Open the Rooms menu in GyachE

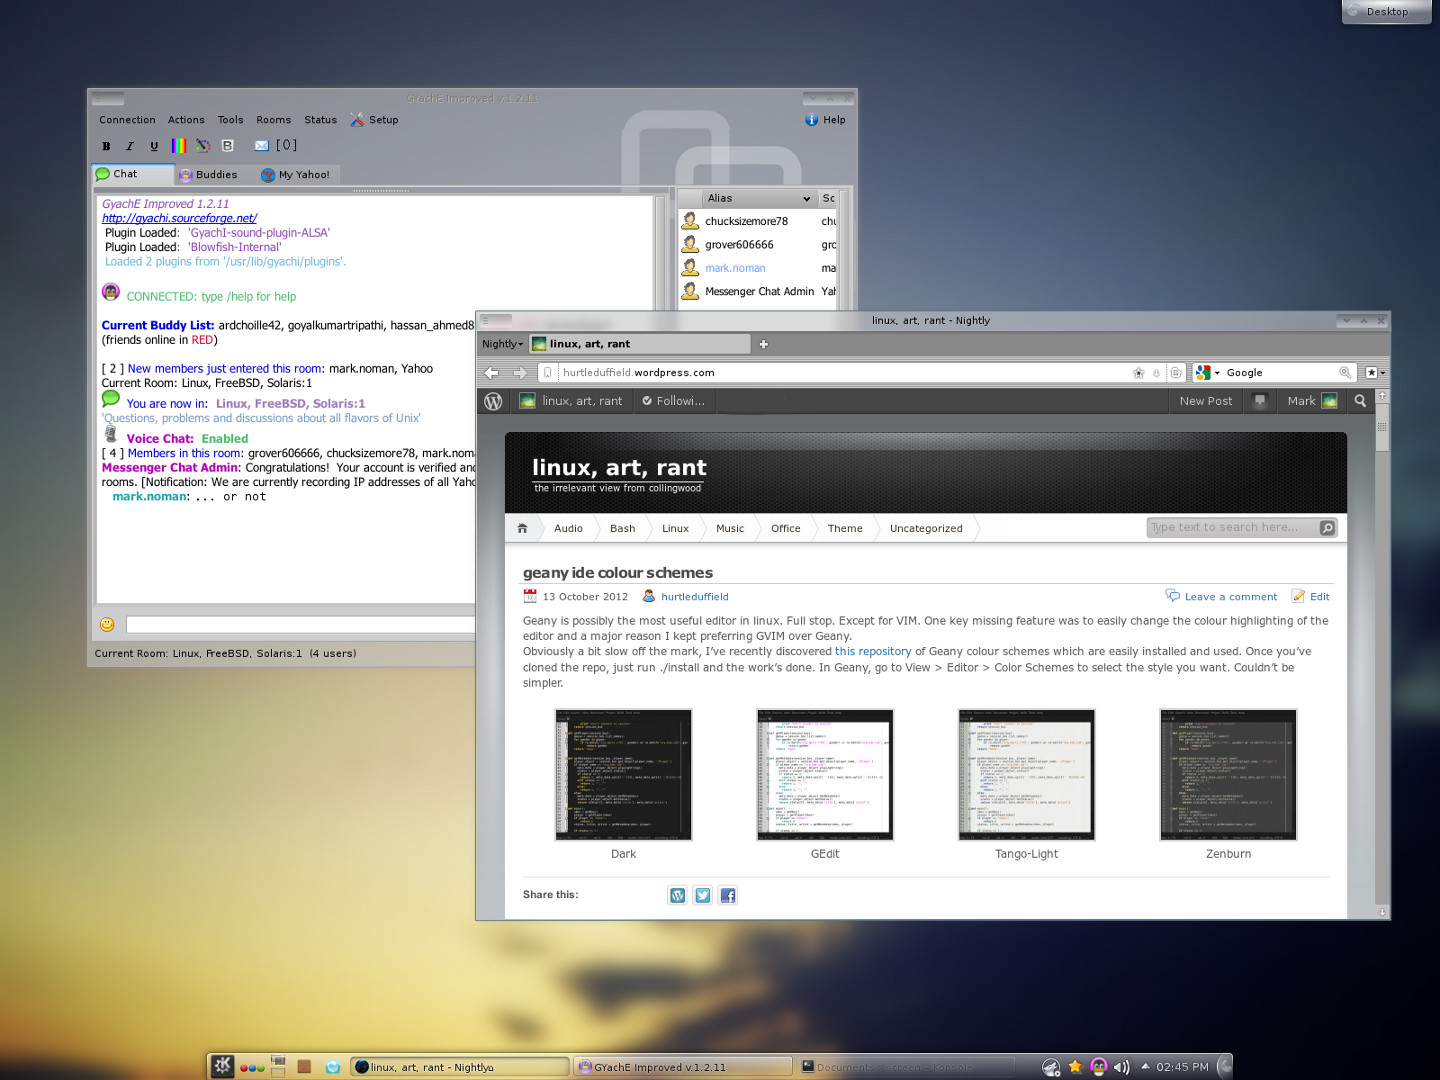coord(273,120)
